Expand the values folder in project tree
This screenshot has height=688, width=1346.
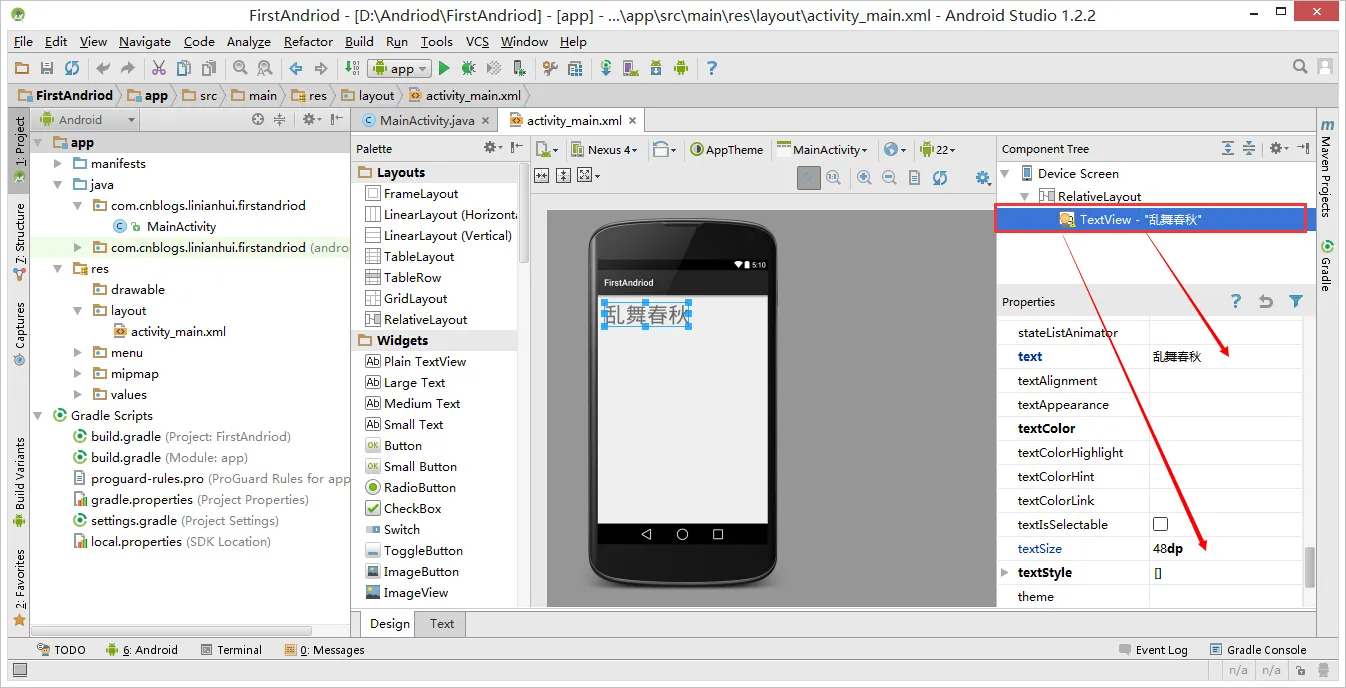(x=79, y=394)
